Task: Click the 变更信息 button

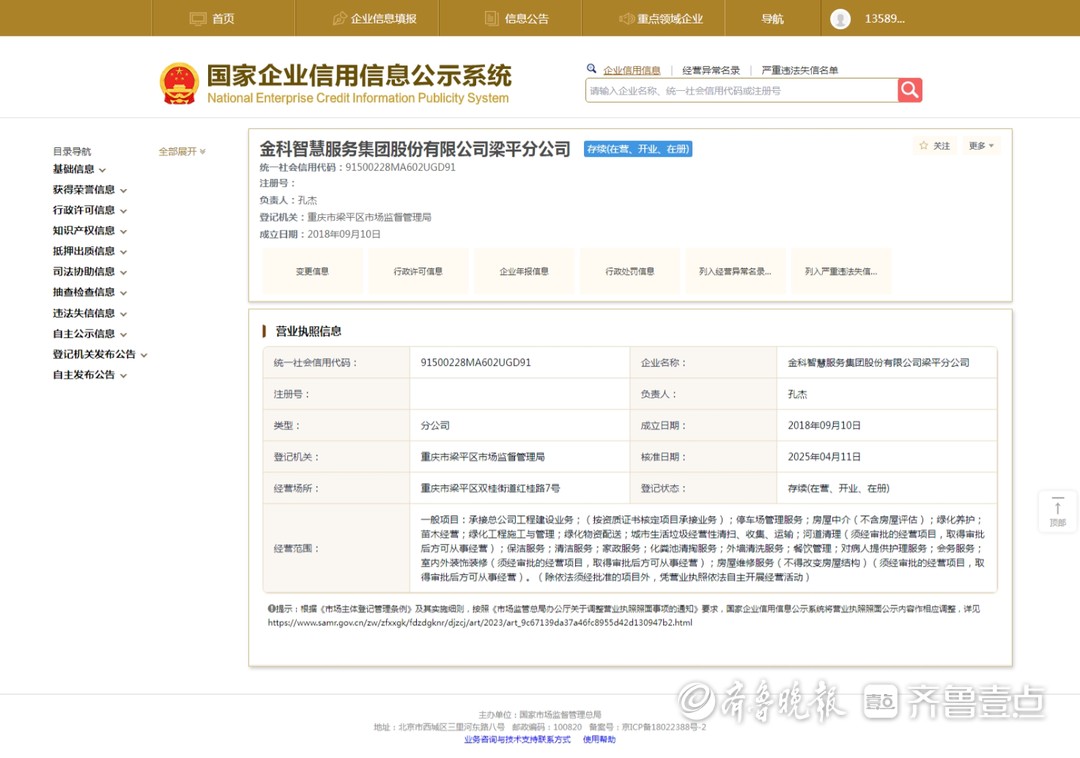Action: click(313, 271)
